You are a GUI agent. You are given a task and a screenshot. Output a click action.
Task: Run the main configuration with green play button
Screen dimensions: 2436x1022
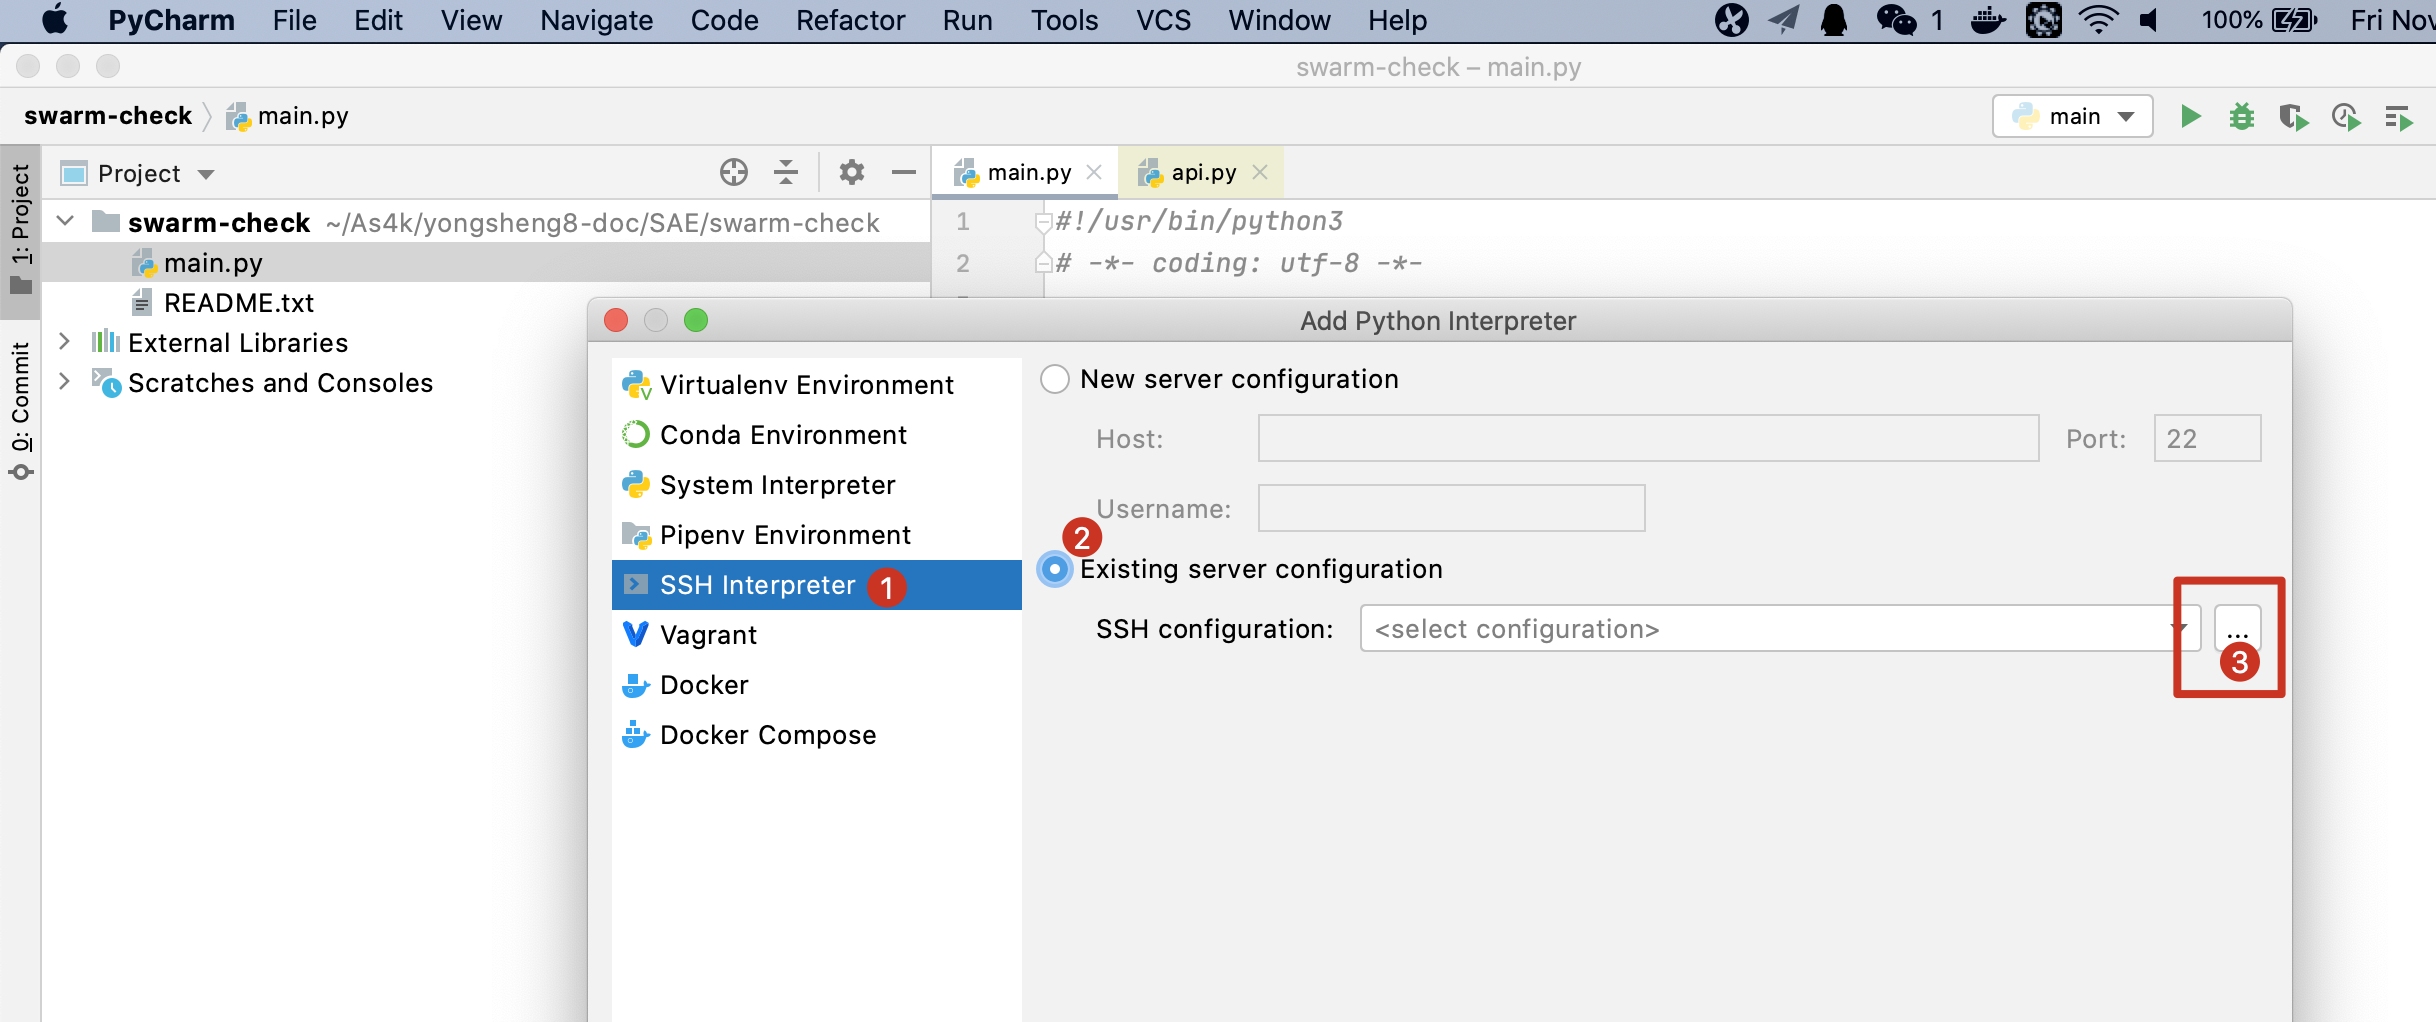tap(2190, 117)
